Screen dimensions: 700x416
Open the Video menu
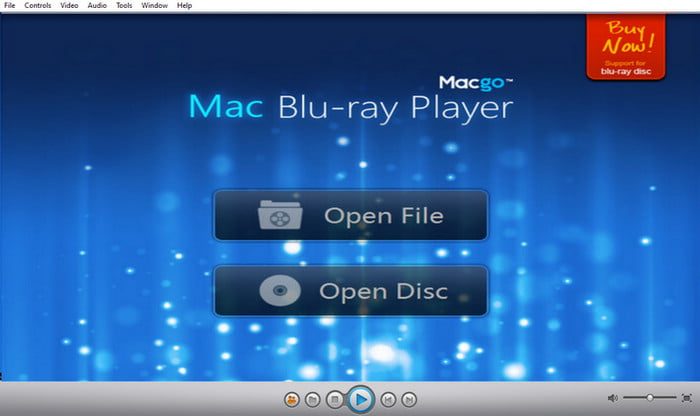point(69,5)
